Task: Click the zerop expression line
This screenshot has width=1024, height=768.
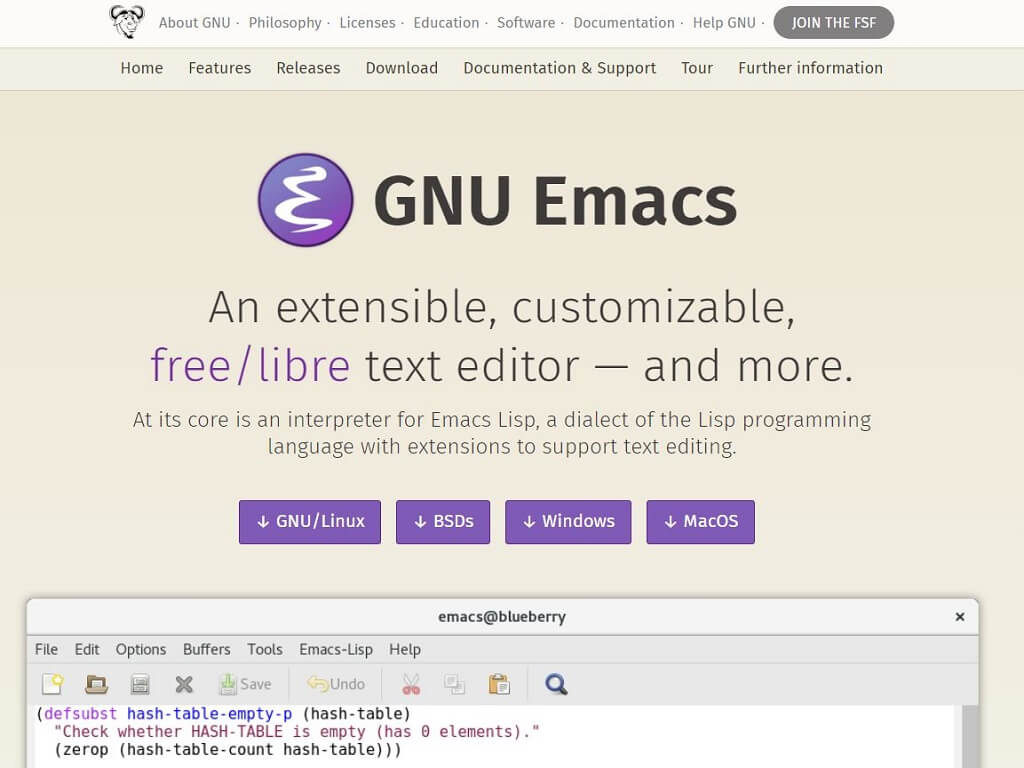Action: pyautogui.click(x=228, y=749)
